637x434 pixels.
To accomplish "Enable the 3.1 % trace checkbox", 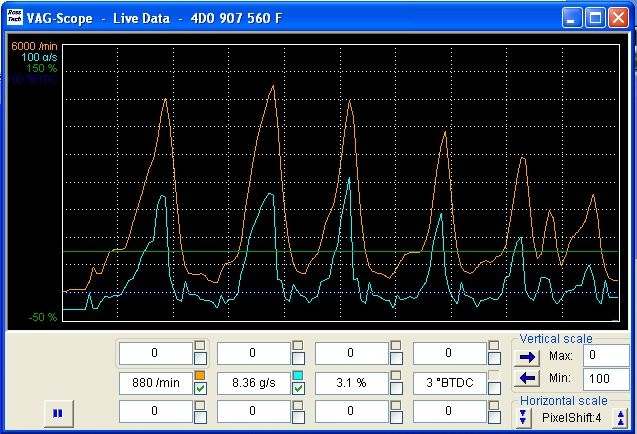I will pos(396,388).
